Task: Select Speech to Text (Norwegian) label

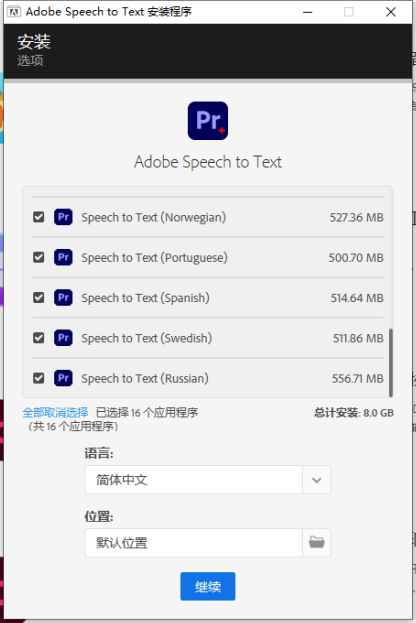Action: (154, 218)
